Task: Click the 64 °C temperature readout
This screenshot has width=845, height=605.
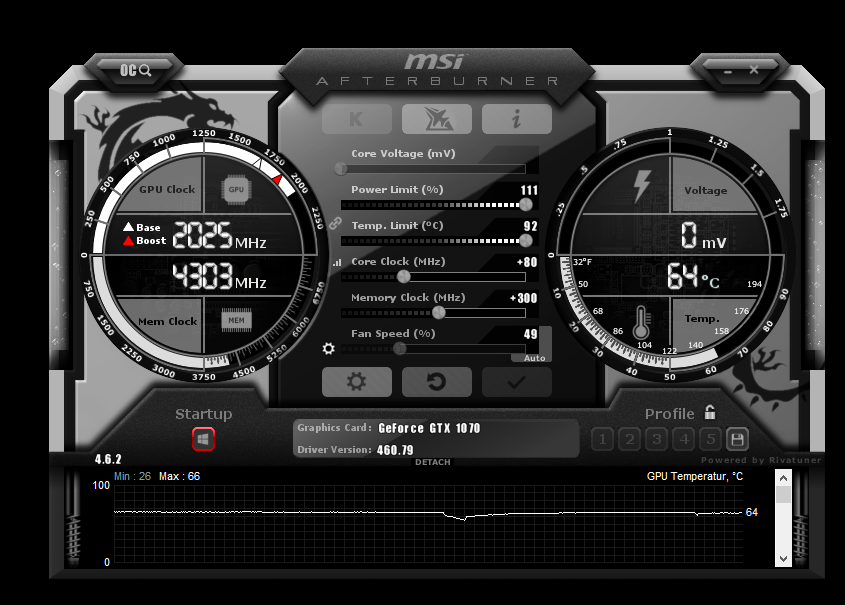Action: (x=693, y=276)
